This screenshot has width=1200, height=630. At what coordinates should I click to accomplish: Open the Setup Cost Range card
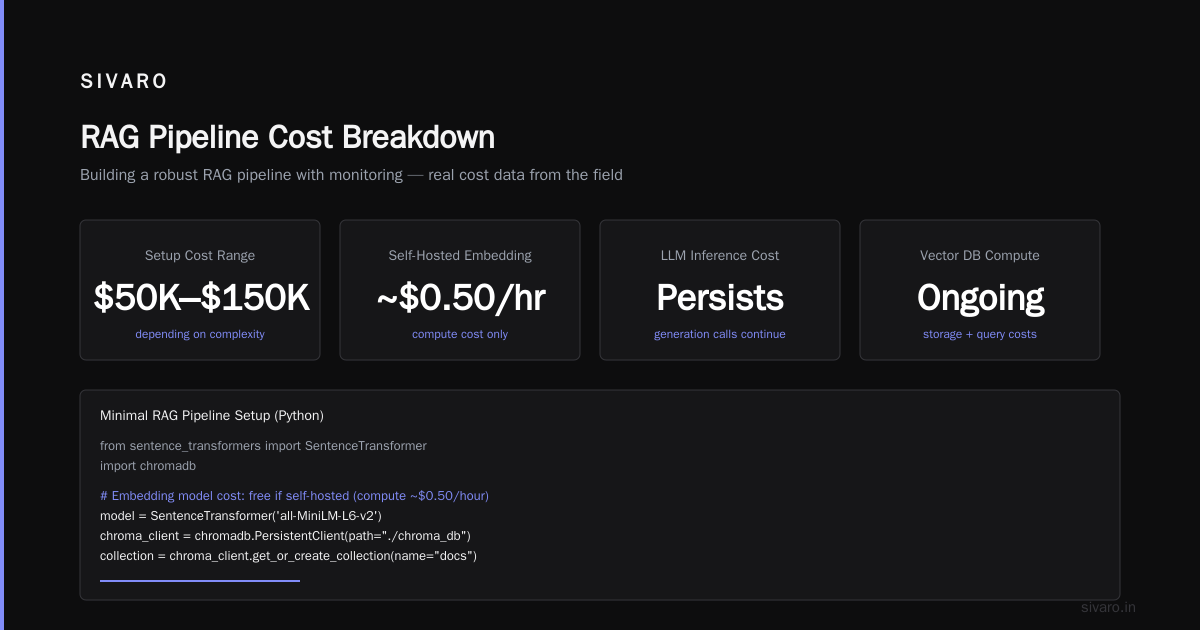[200, 290]
